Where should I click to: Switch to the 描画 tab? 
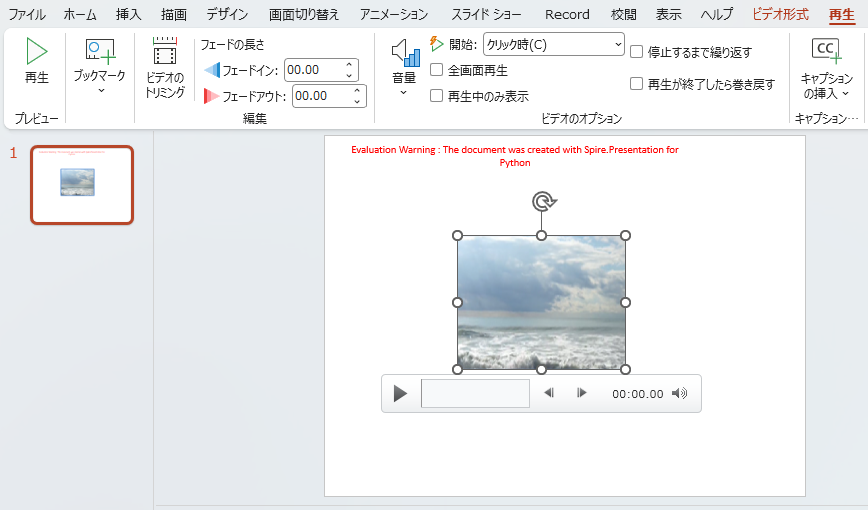(173, 14)
